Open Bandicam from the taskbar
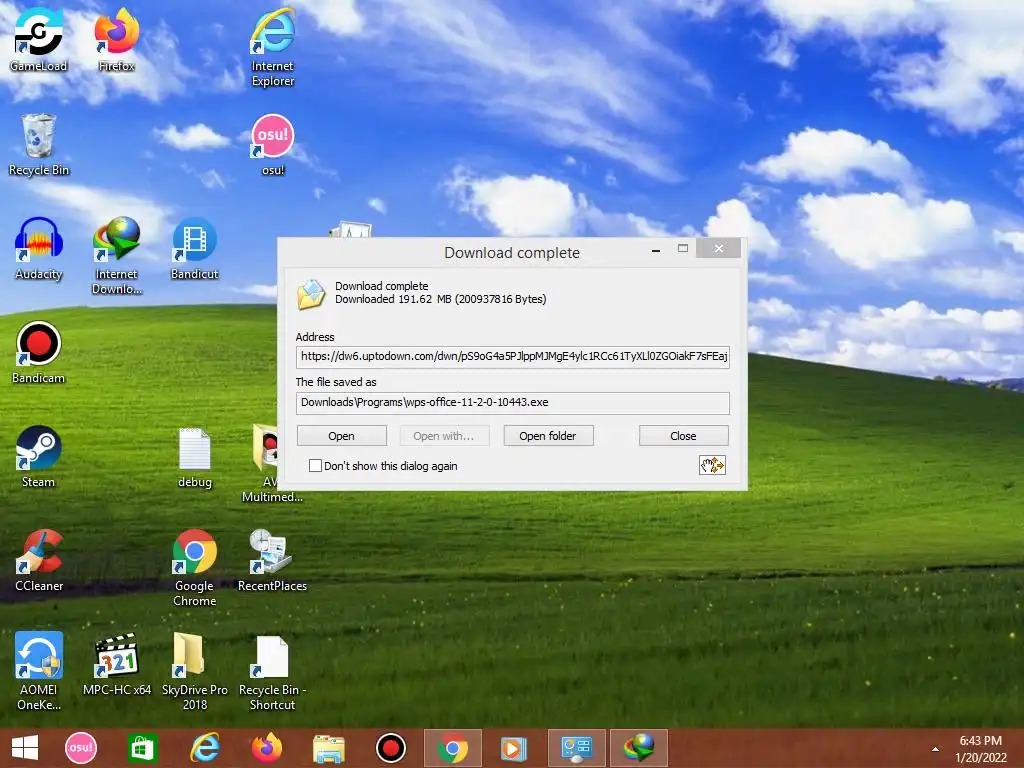1024x768 pixels. point(391,748)
